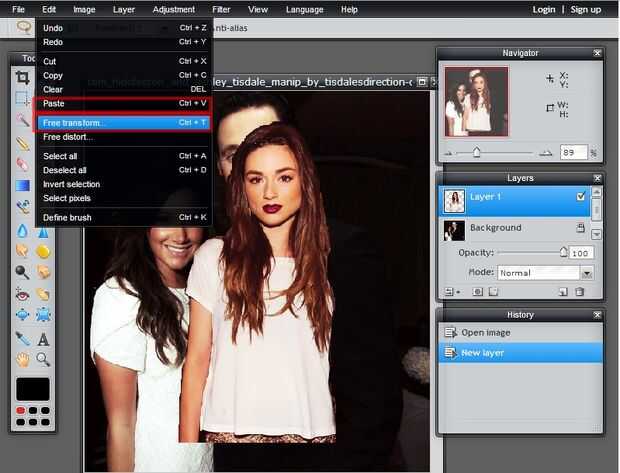
Task: Create a new layer with the Layers icon
Action: click(x=563, y=292)
